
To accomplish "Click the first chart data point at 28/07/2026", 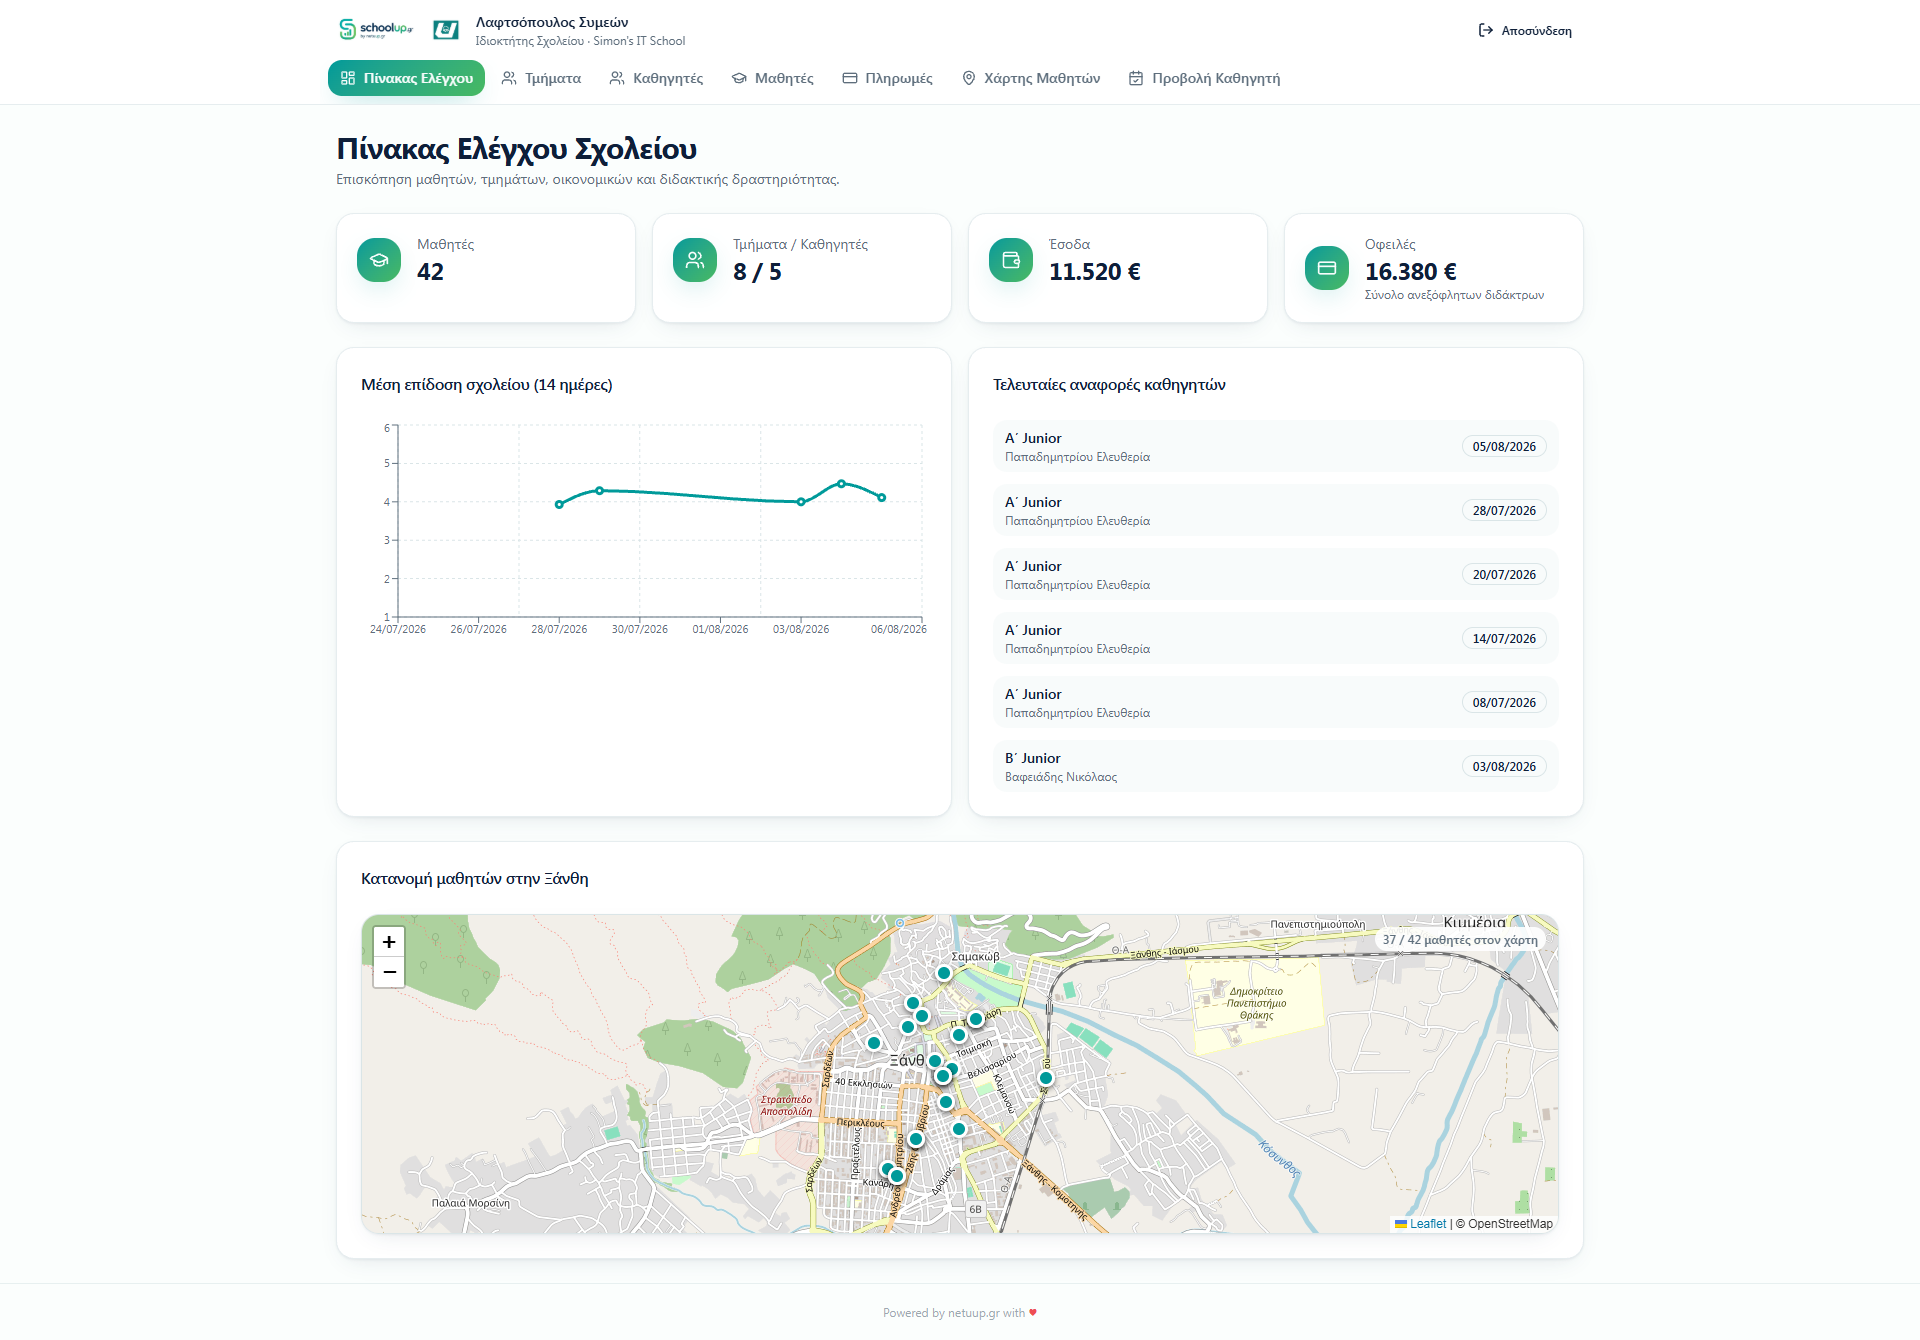I will coord(559,504).
